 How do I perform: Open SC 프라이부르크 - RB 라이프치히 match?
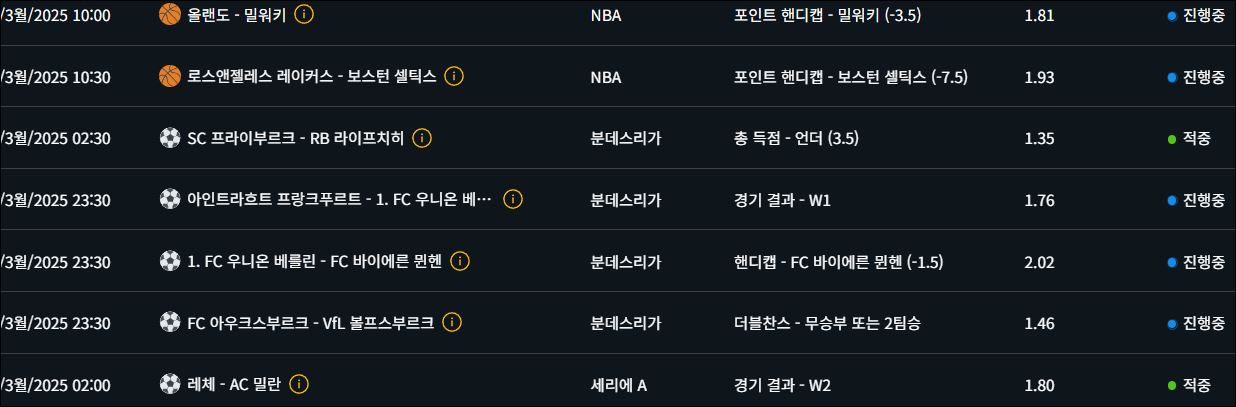(295, 138)
